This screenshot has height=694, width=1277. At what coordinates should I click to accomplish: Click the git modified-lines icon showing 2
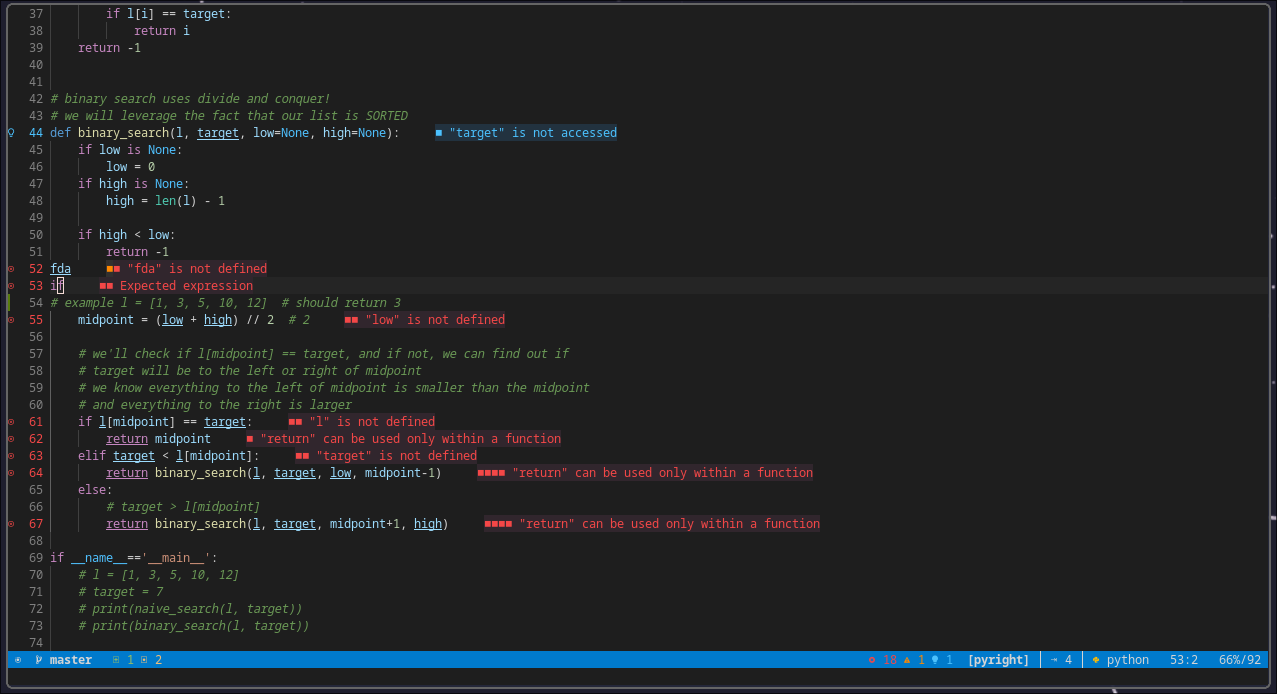(144, 660)
